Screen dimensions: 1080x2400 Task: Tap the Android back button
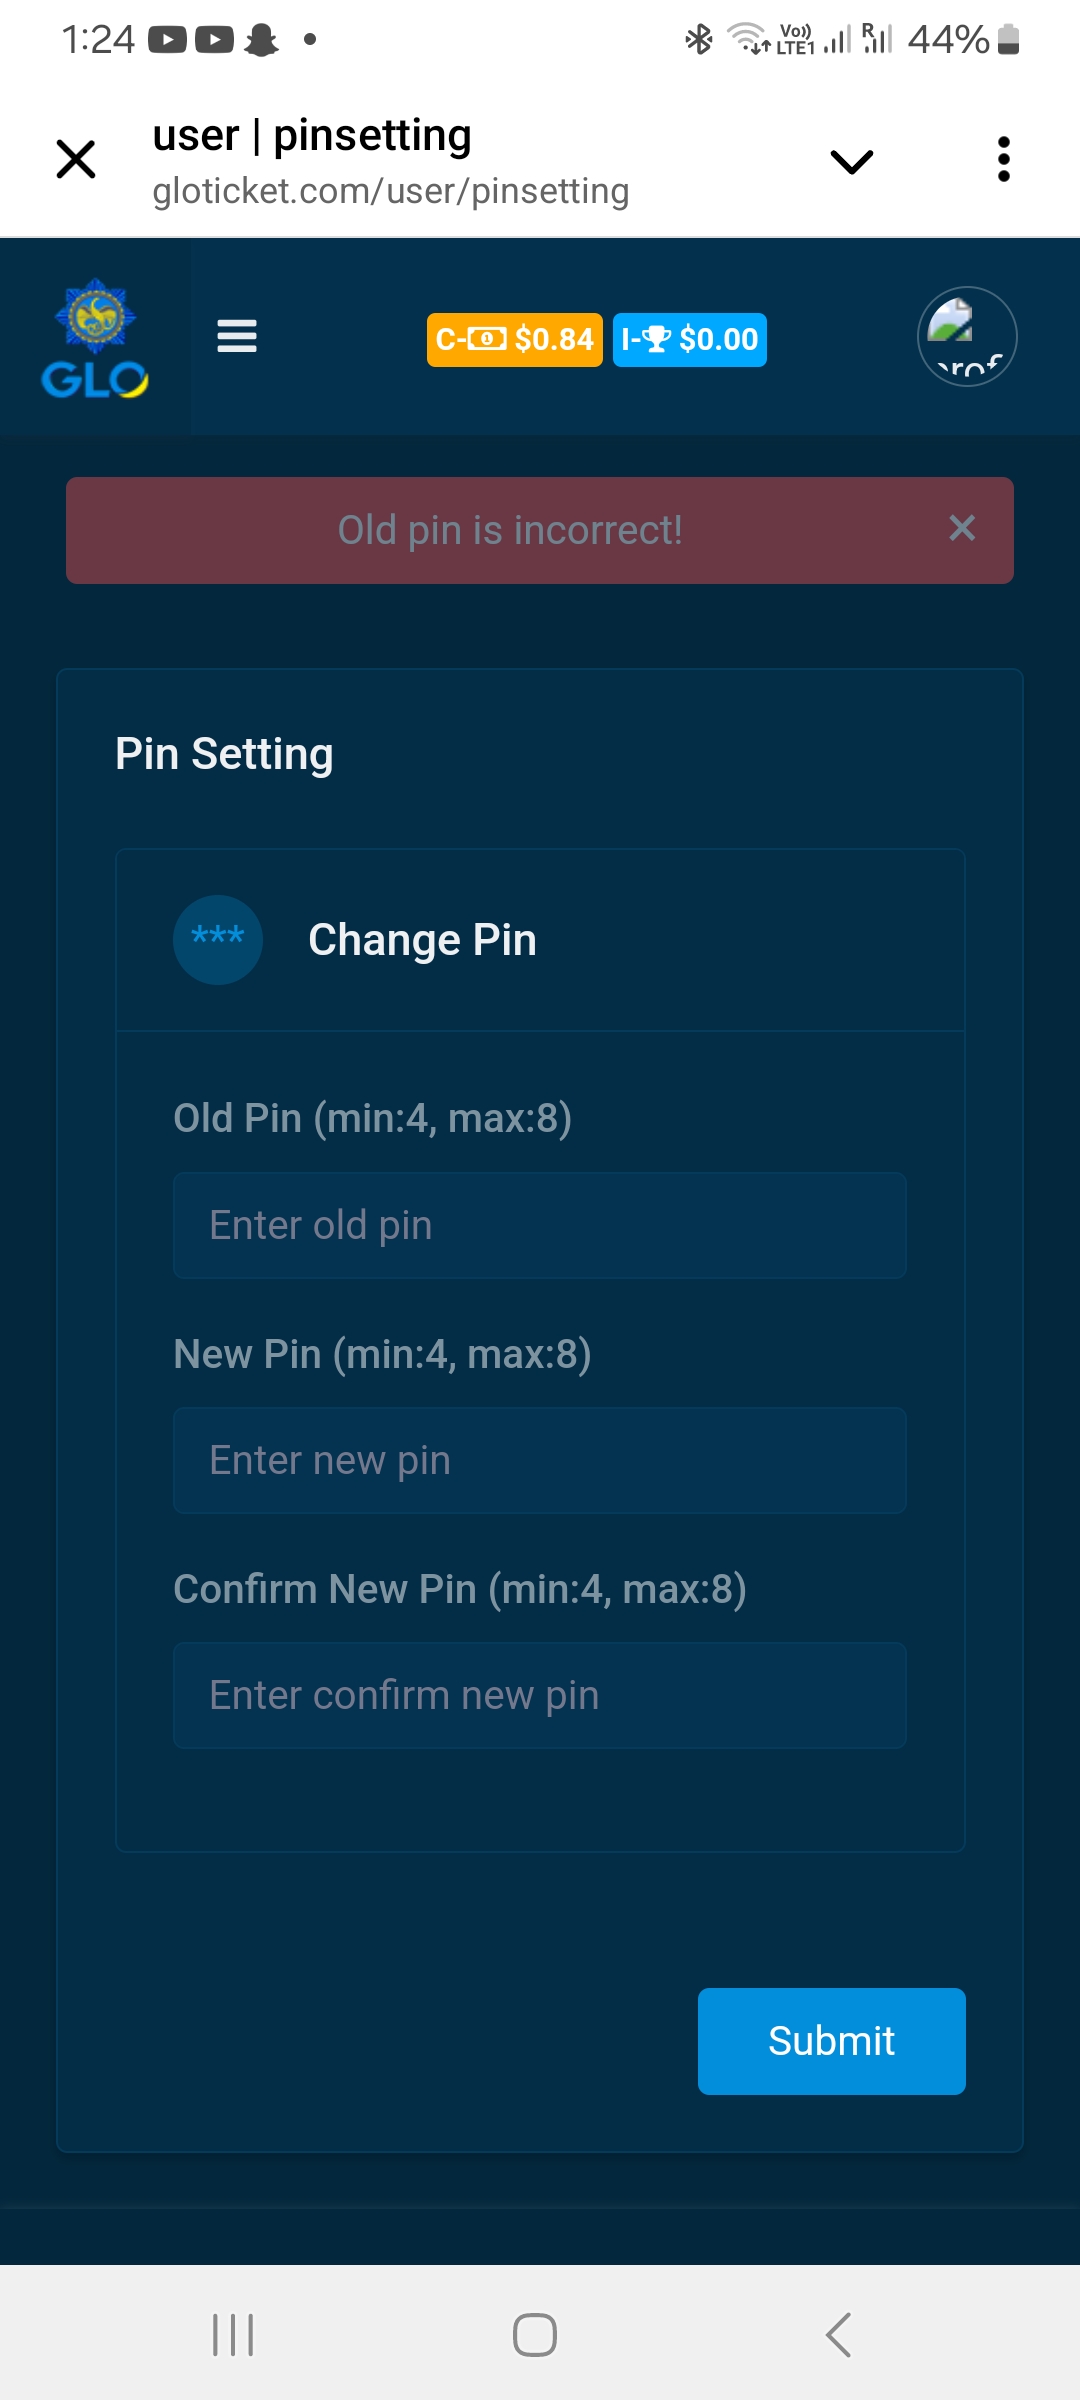[838, 2335]
